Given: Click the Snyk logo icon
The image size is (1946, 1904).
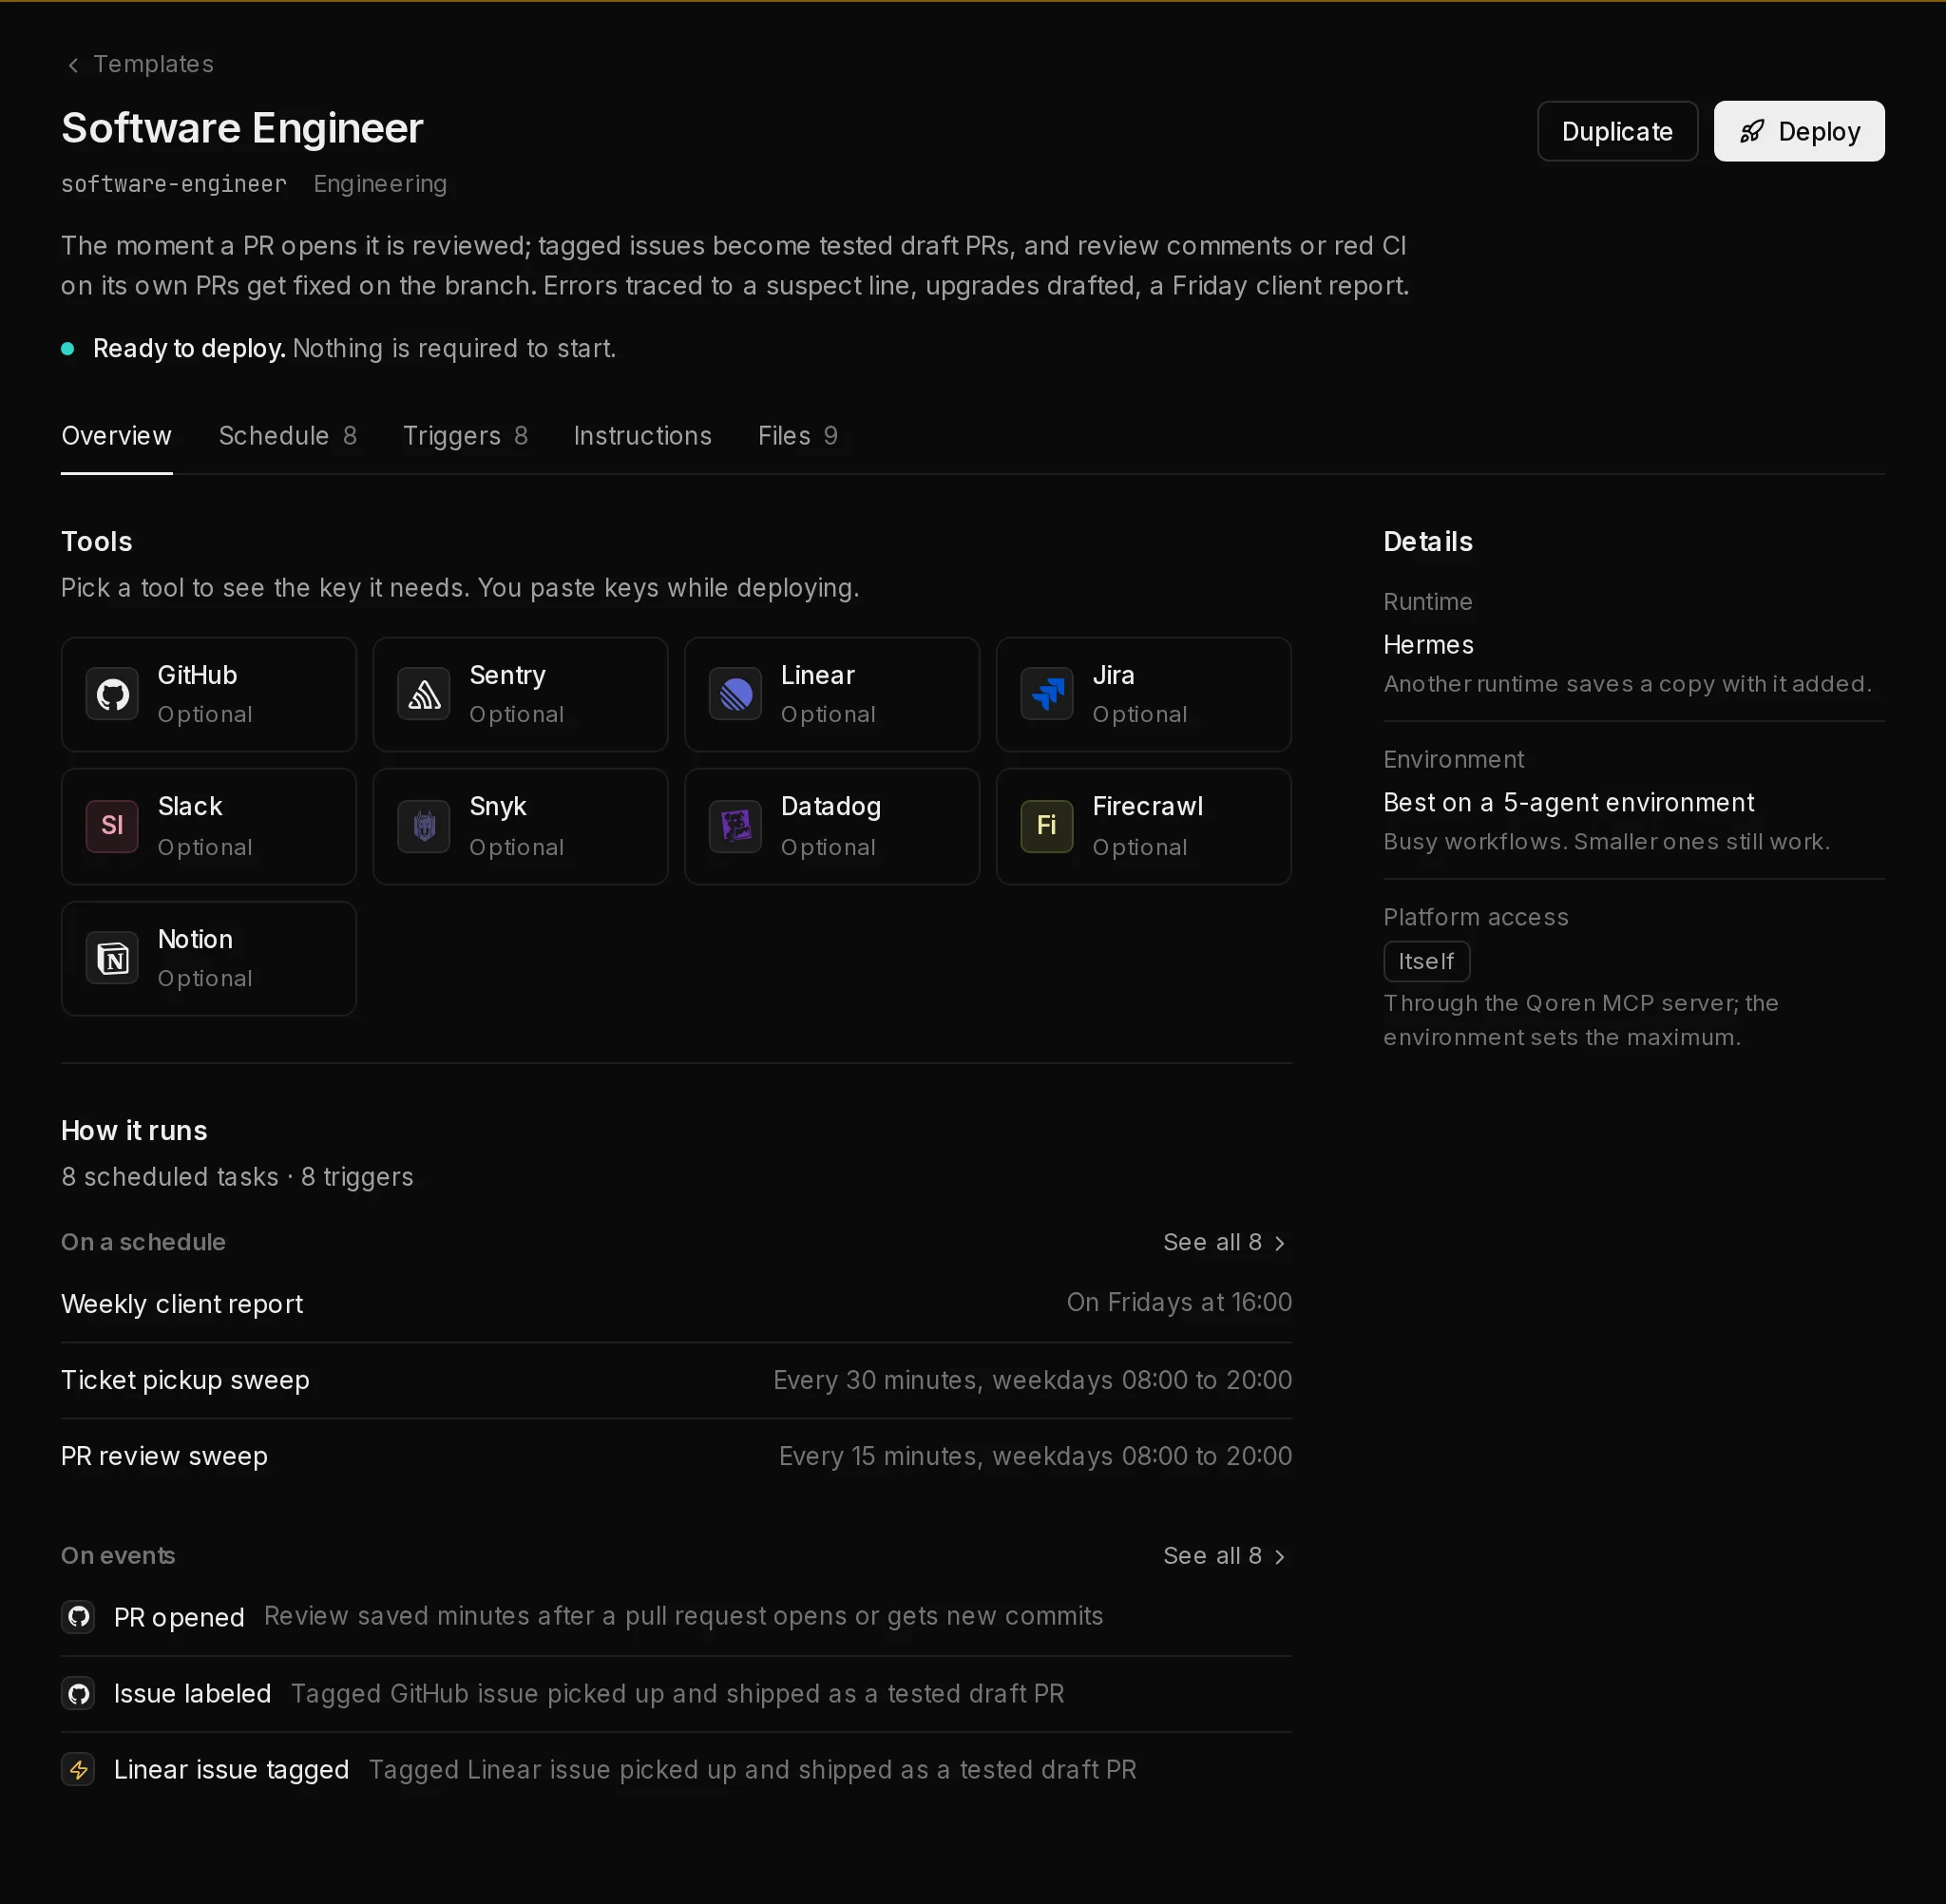Looking at the screenshot, I should click(424, 826).
